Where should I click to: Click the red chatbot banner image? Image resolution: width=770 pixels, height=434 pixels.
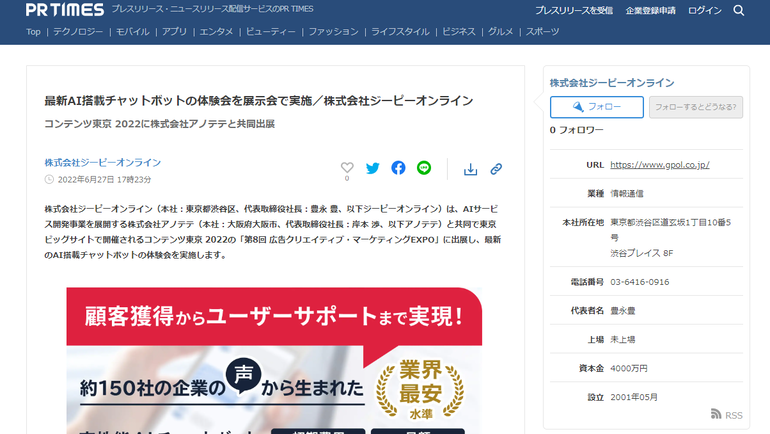274,360
